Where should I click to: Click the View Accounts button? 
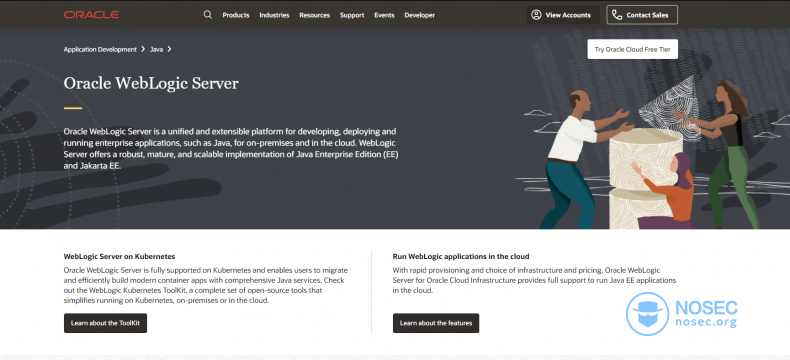click(563, 15)
